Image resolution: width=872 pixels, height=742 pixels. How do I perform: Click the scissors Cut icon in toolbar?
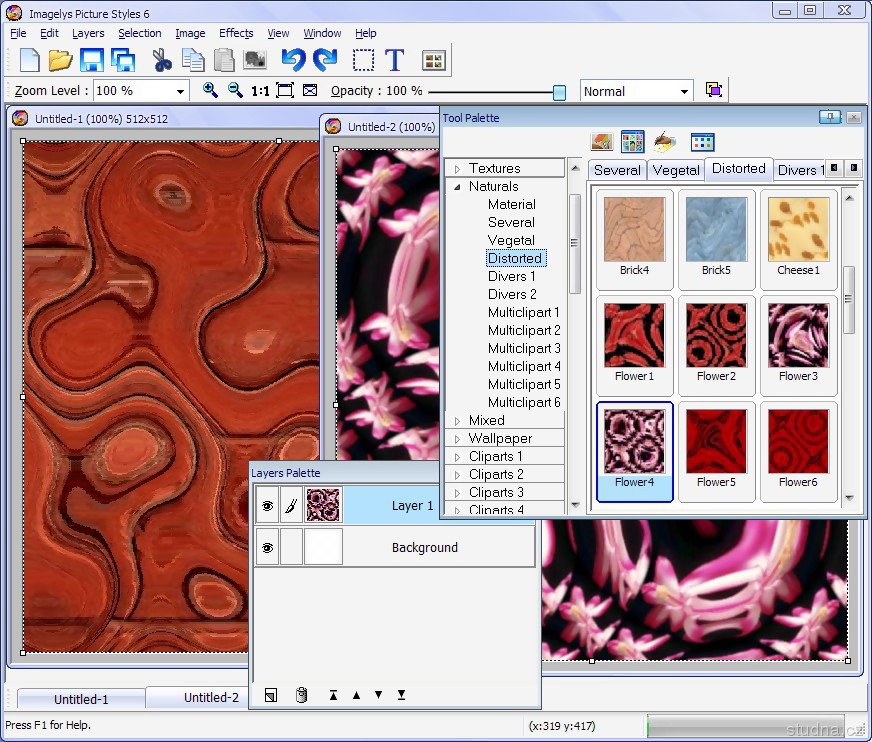161,60
